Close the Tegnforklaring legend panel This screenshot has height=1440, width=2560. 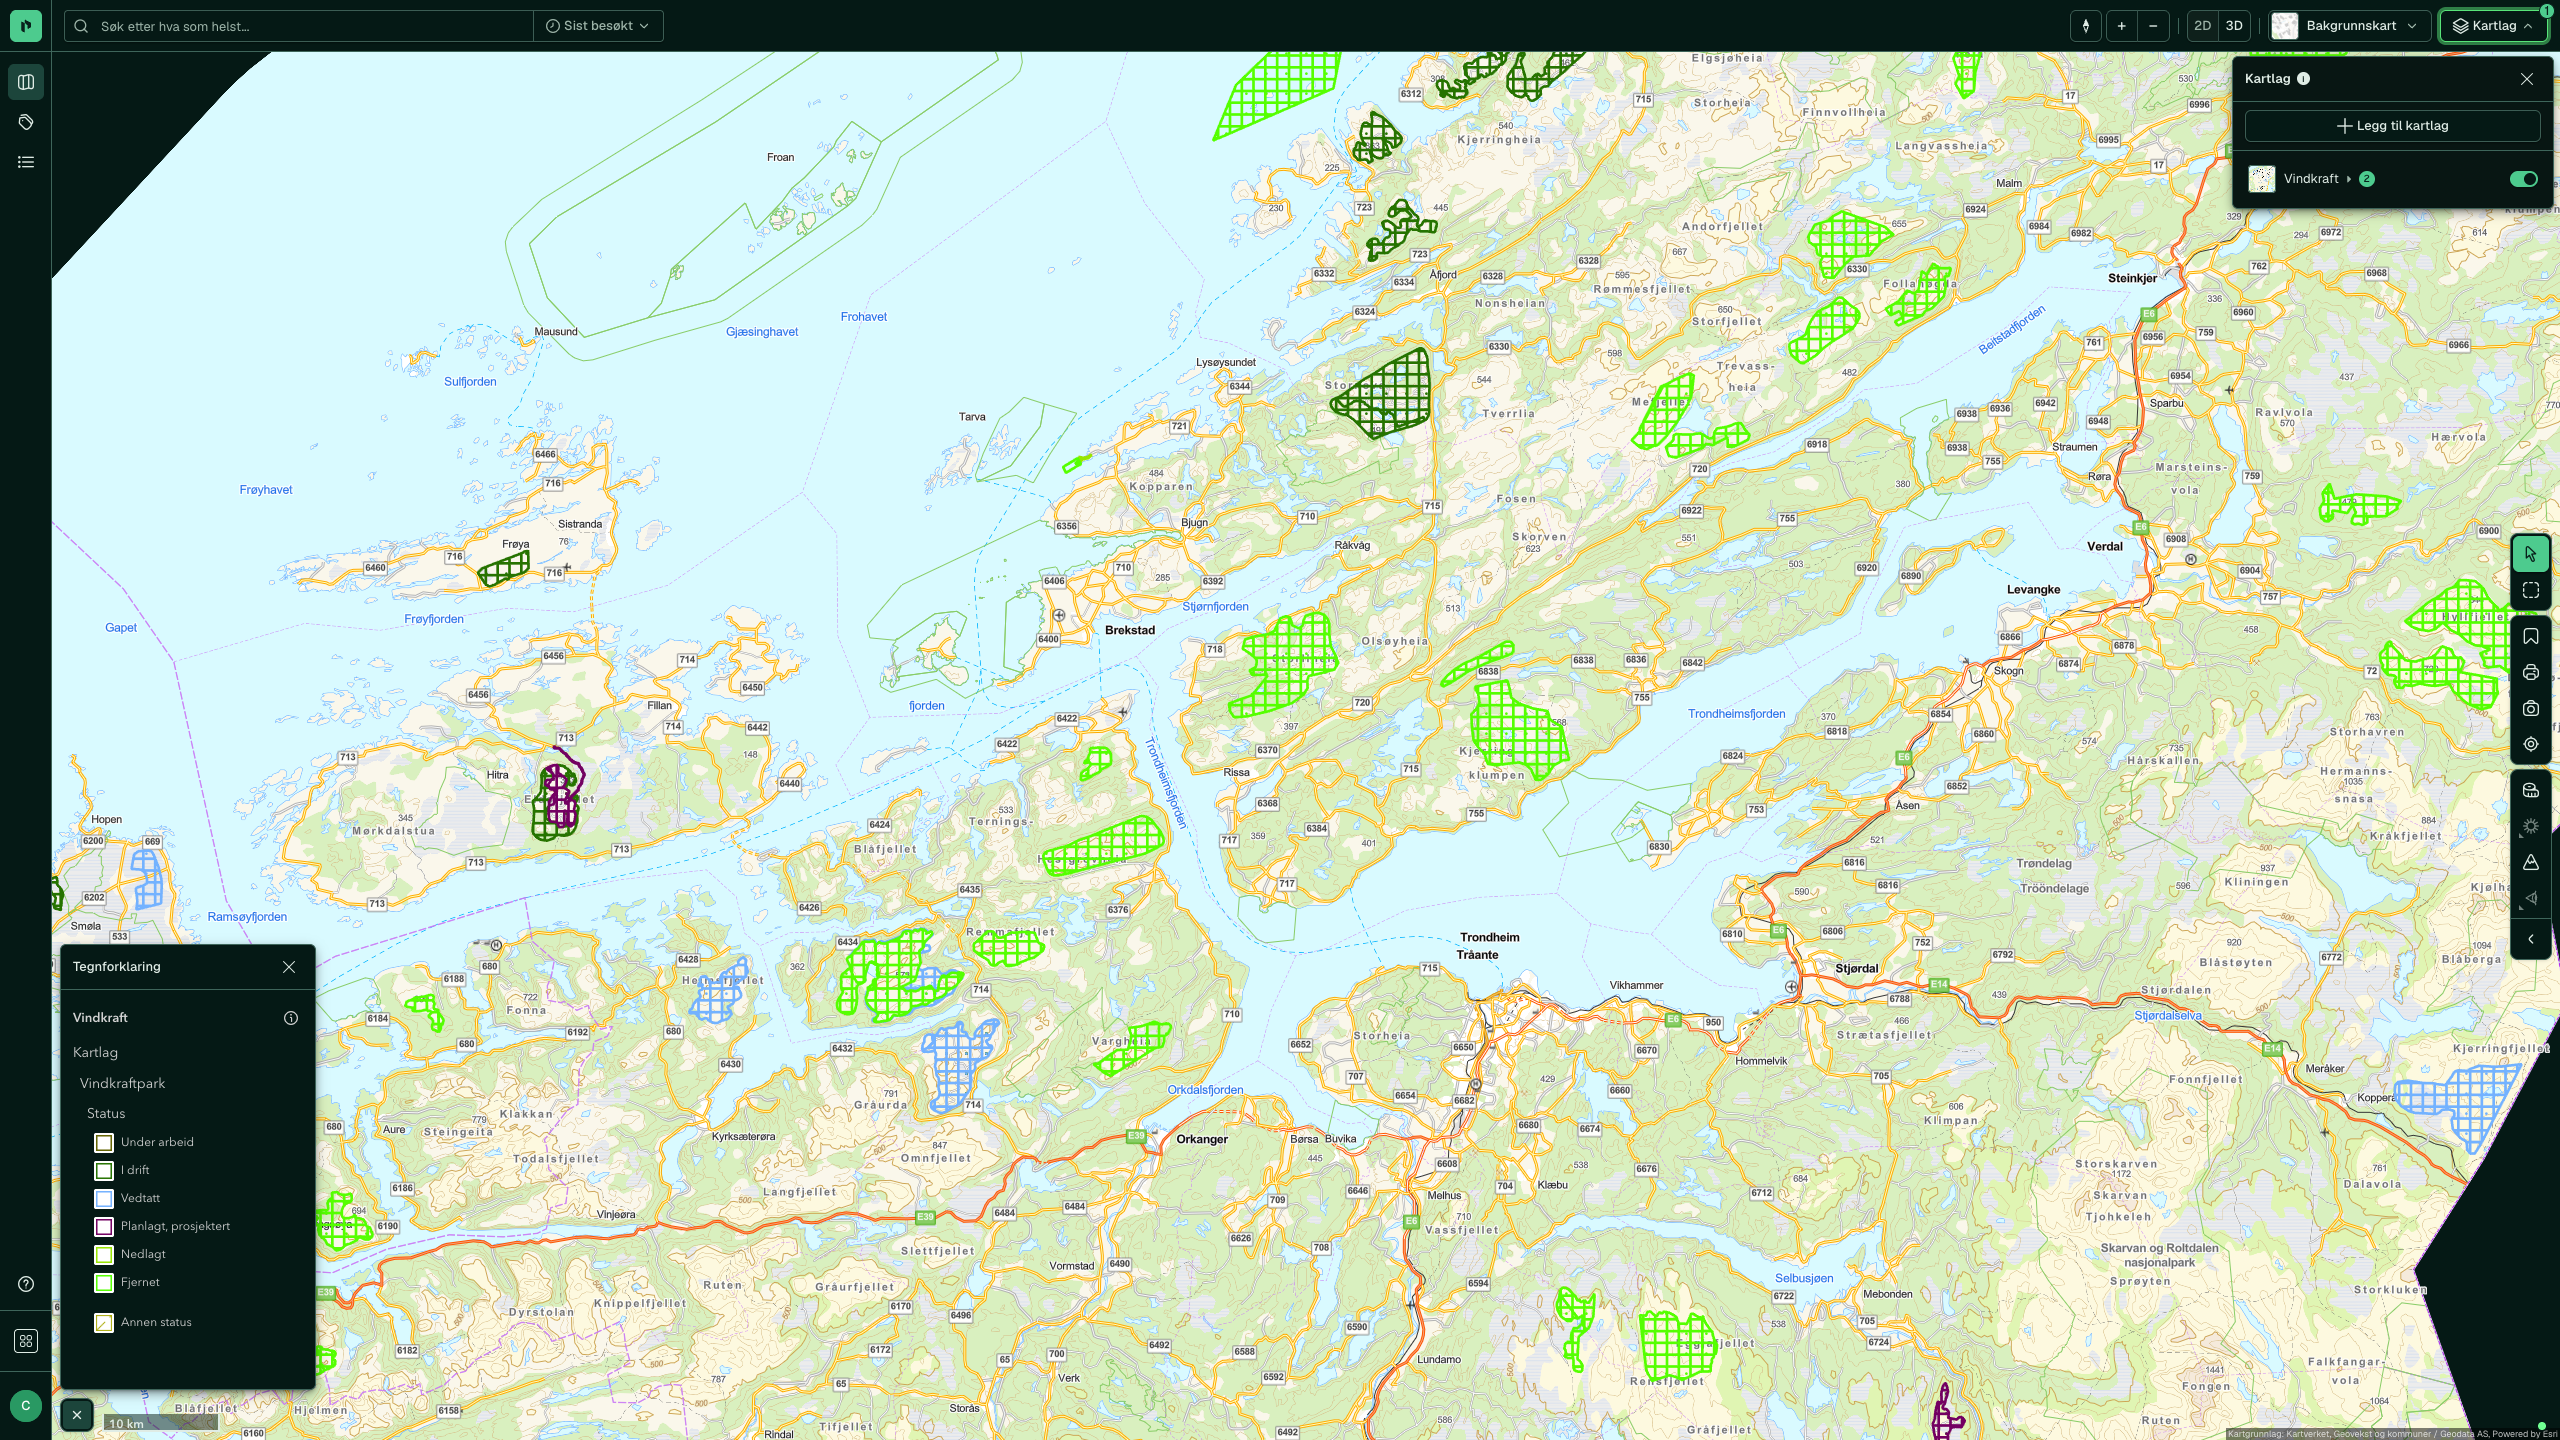coord(289,967)
